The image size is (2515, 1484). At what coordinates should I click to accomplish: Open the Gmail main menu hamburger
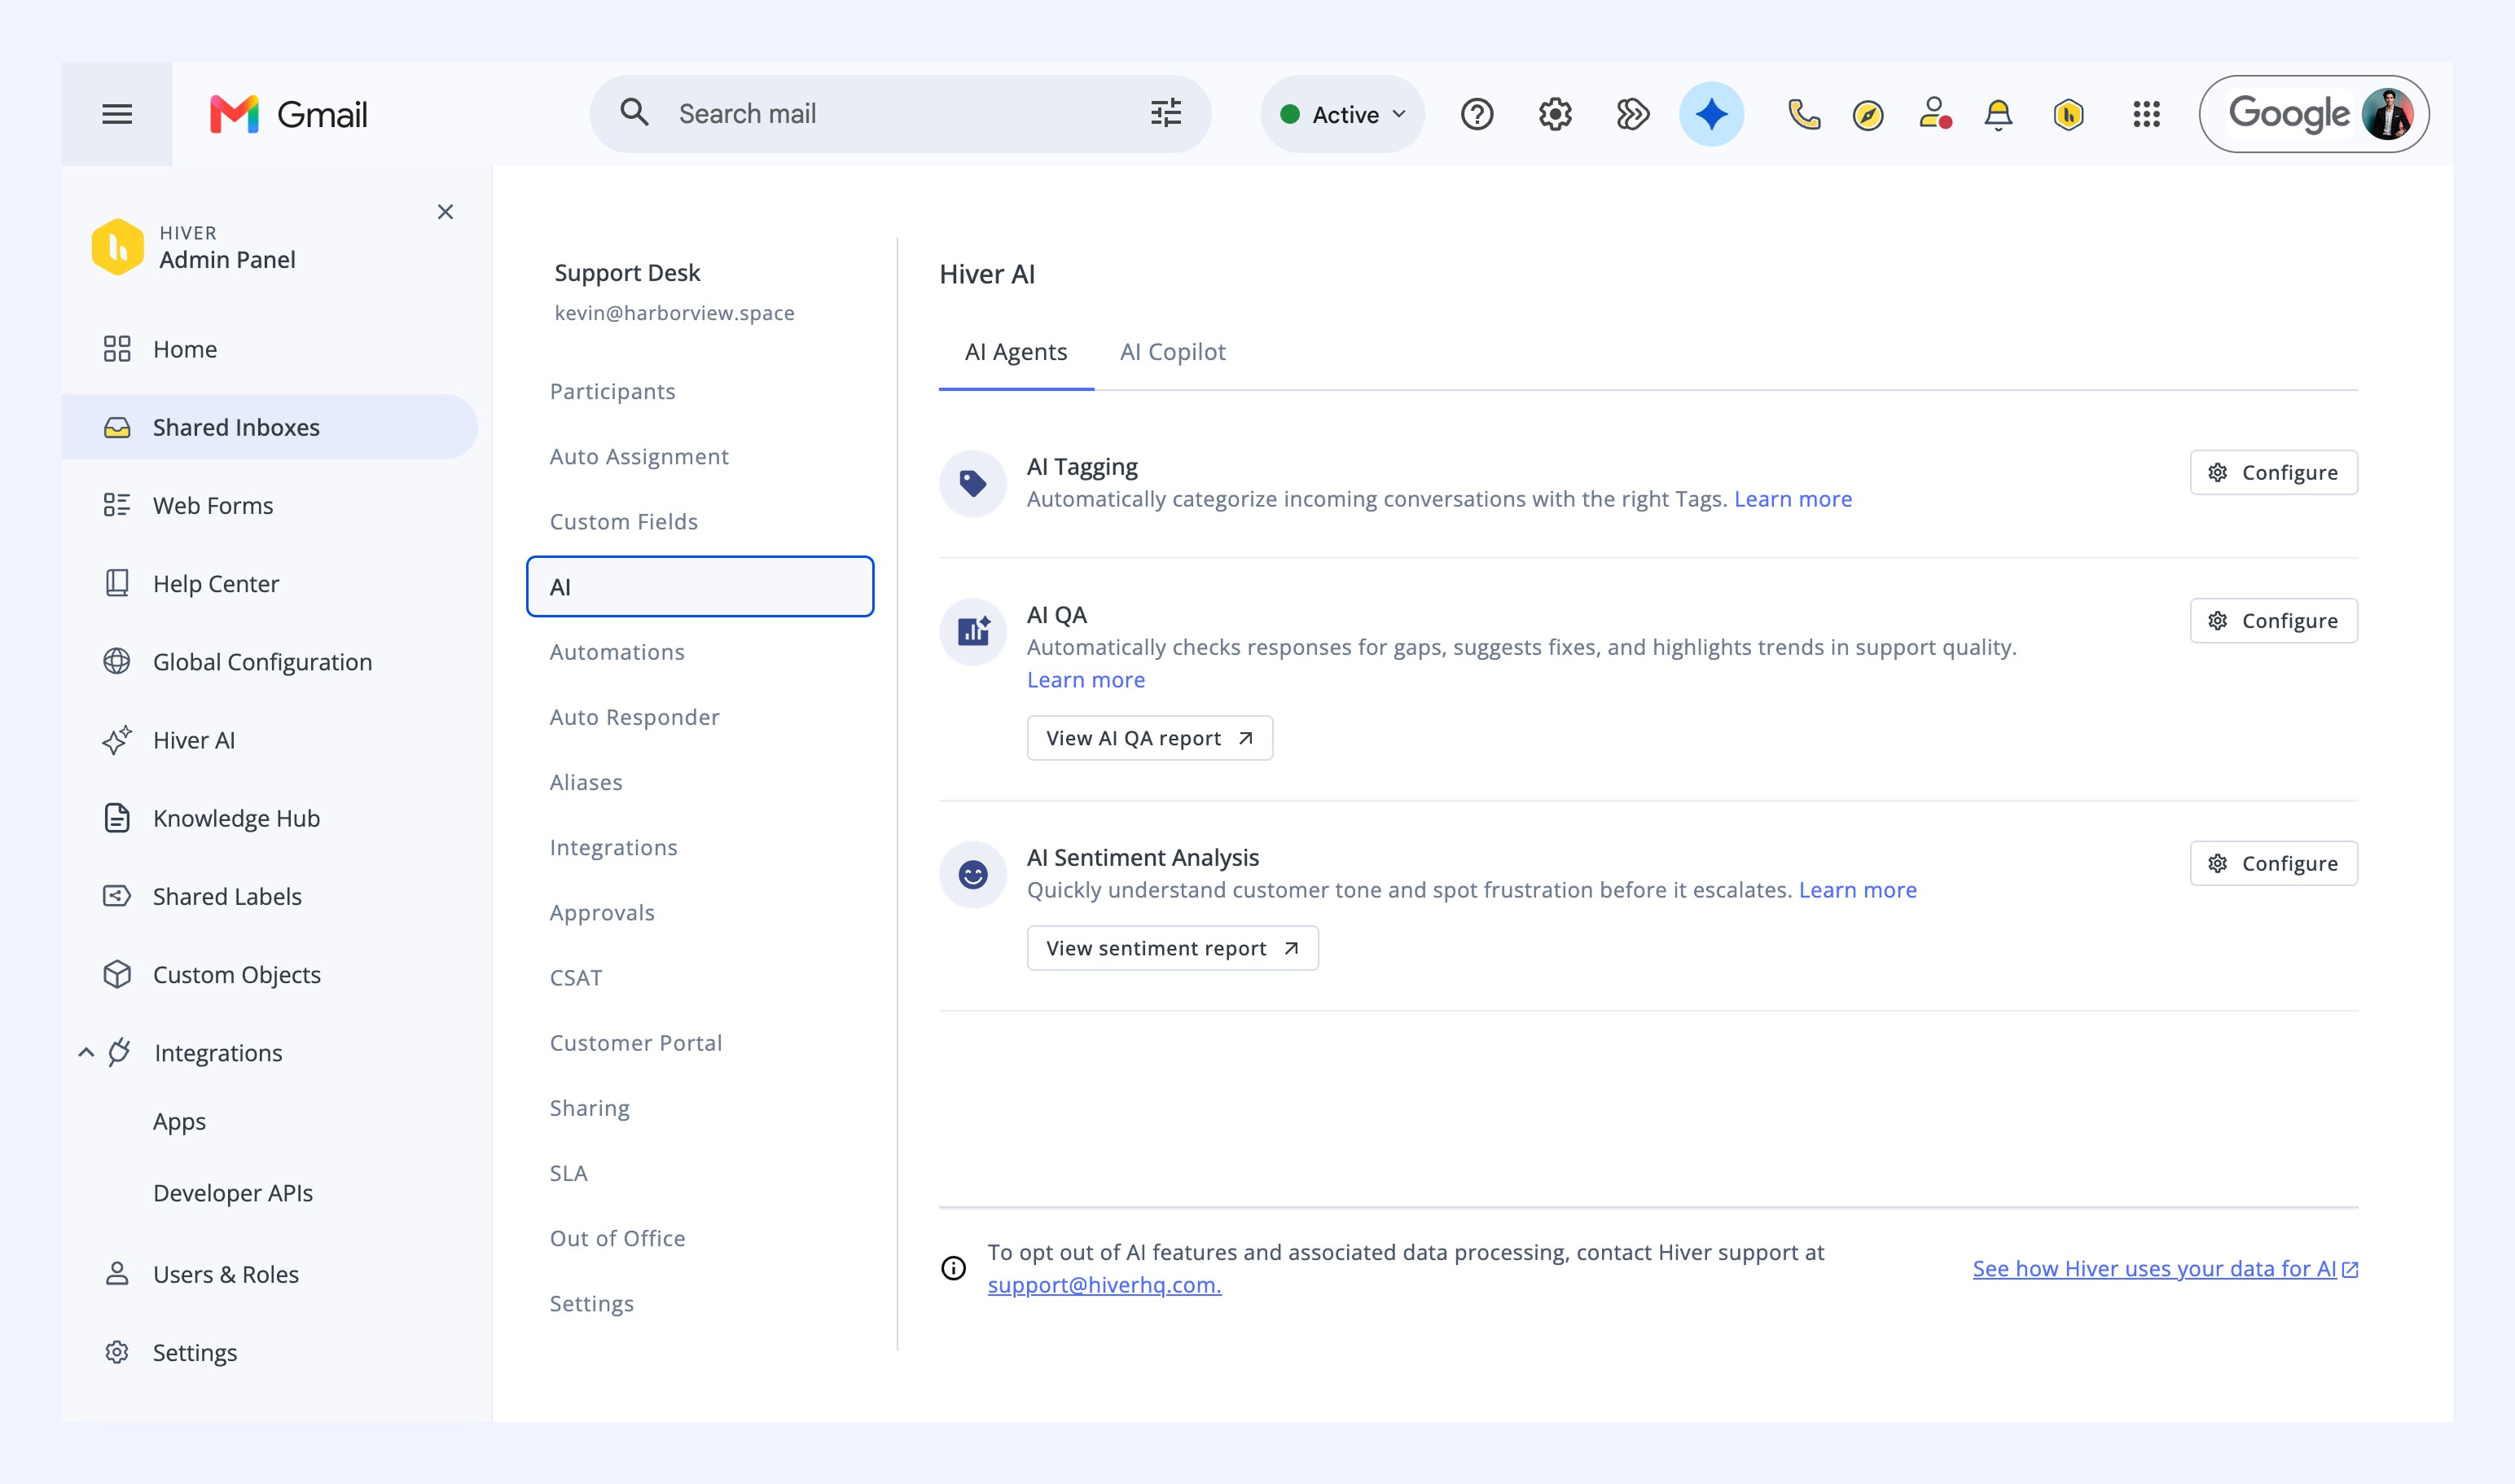[x=117, y=114]
